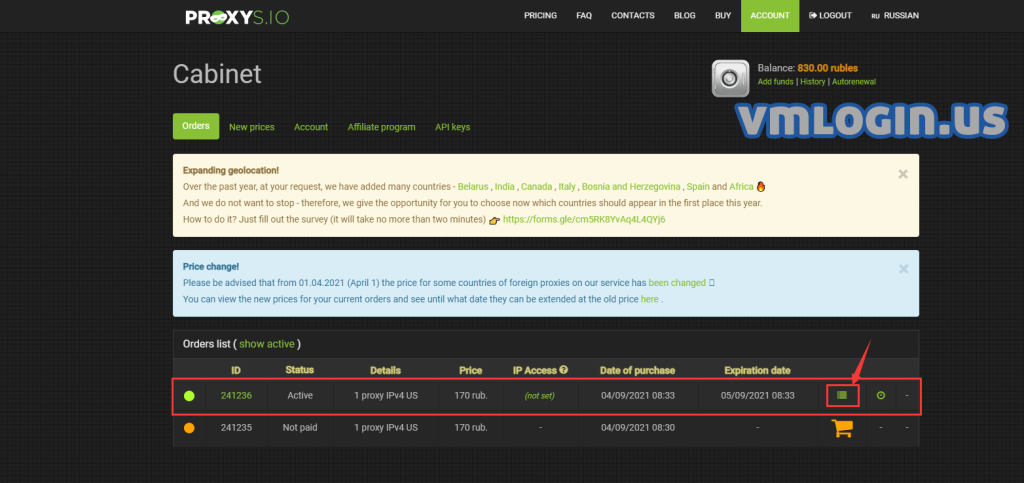This screenshot has height=483, width=1024.
Task: Open the PRICING menu item
Action: [540, 16]
